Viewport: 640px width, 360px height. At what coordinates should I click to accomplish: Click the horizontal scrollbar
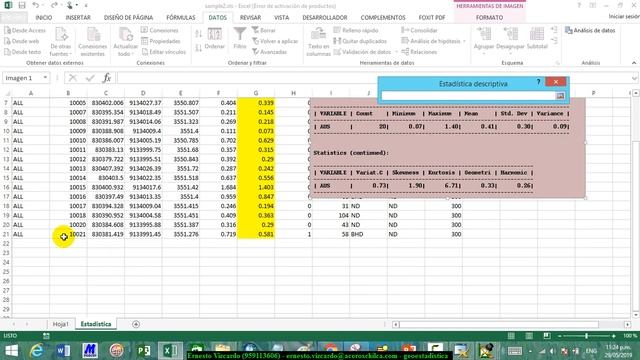[499, 324]
